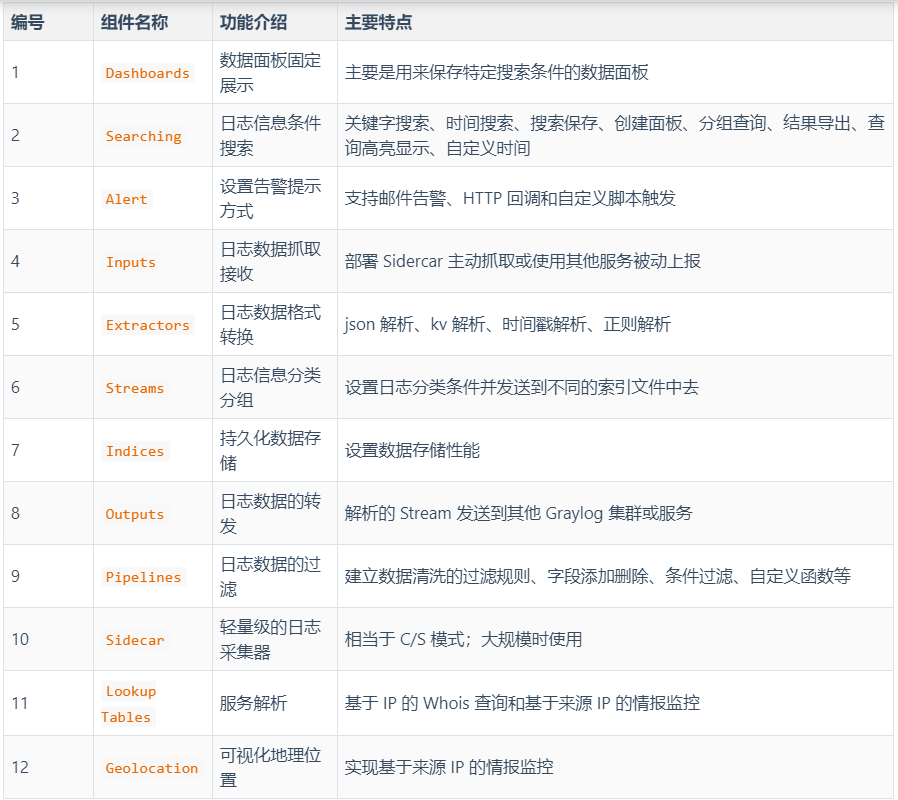The height and width of the screenshot is (800, 898).
Task: Select the Geolocation component label
Action: coord(152,767)
